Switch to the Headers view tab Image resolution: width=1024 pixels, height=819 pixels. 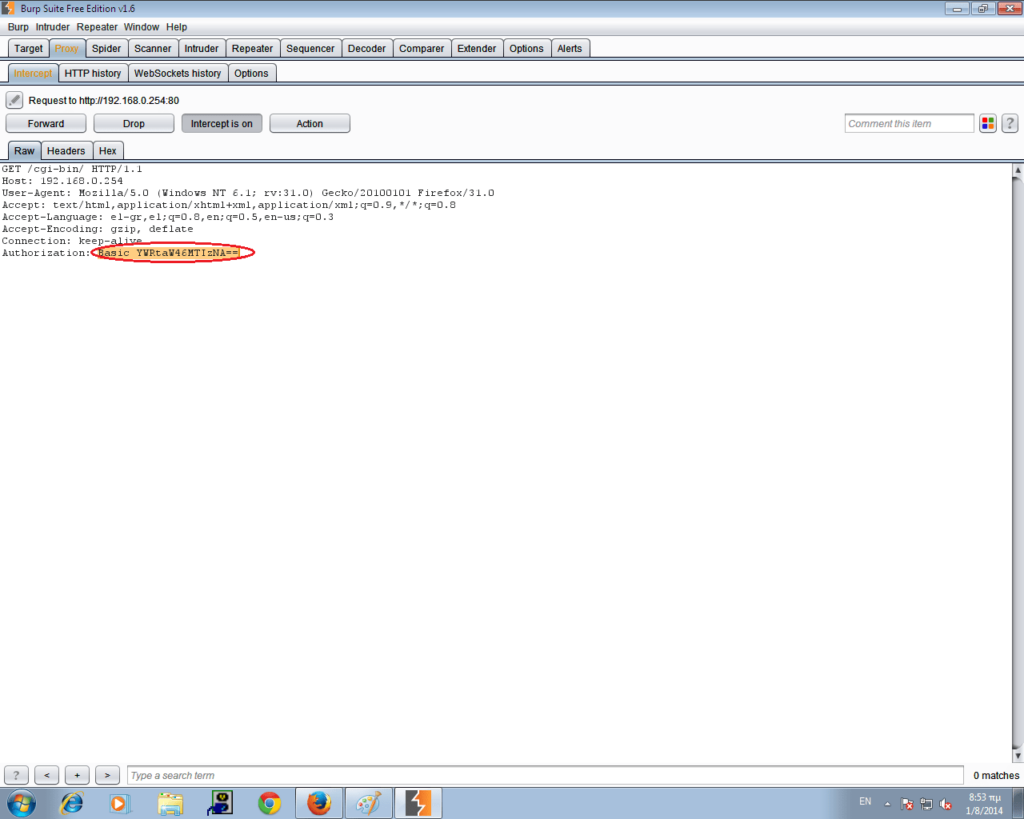(x=66, y=151)
